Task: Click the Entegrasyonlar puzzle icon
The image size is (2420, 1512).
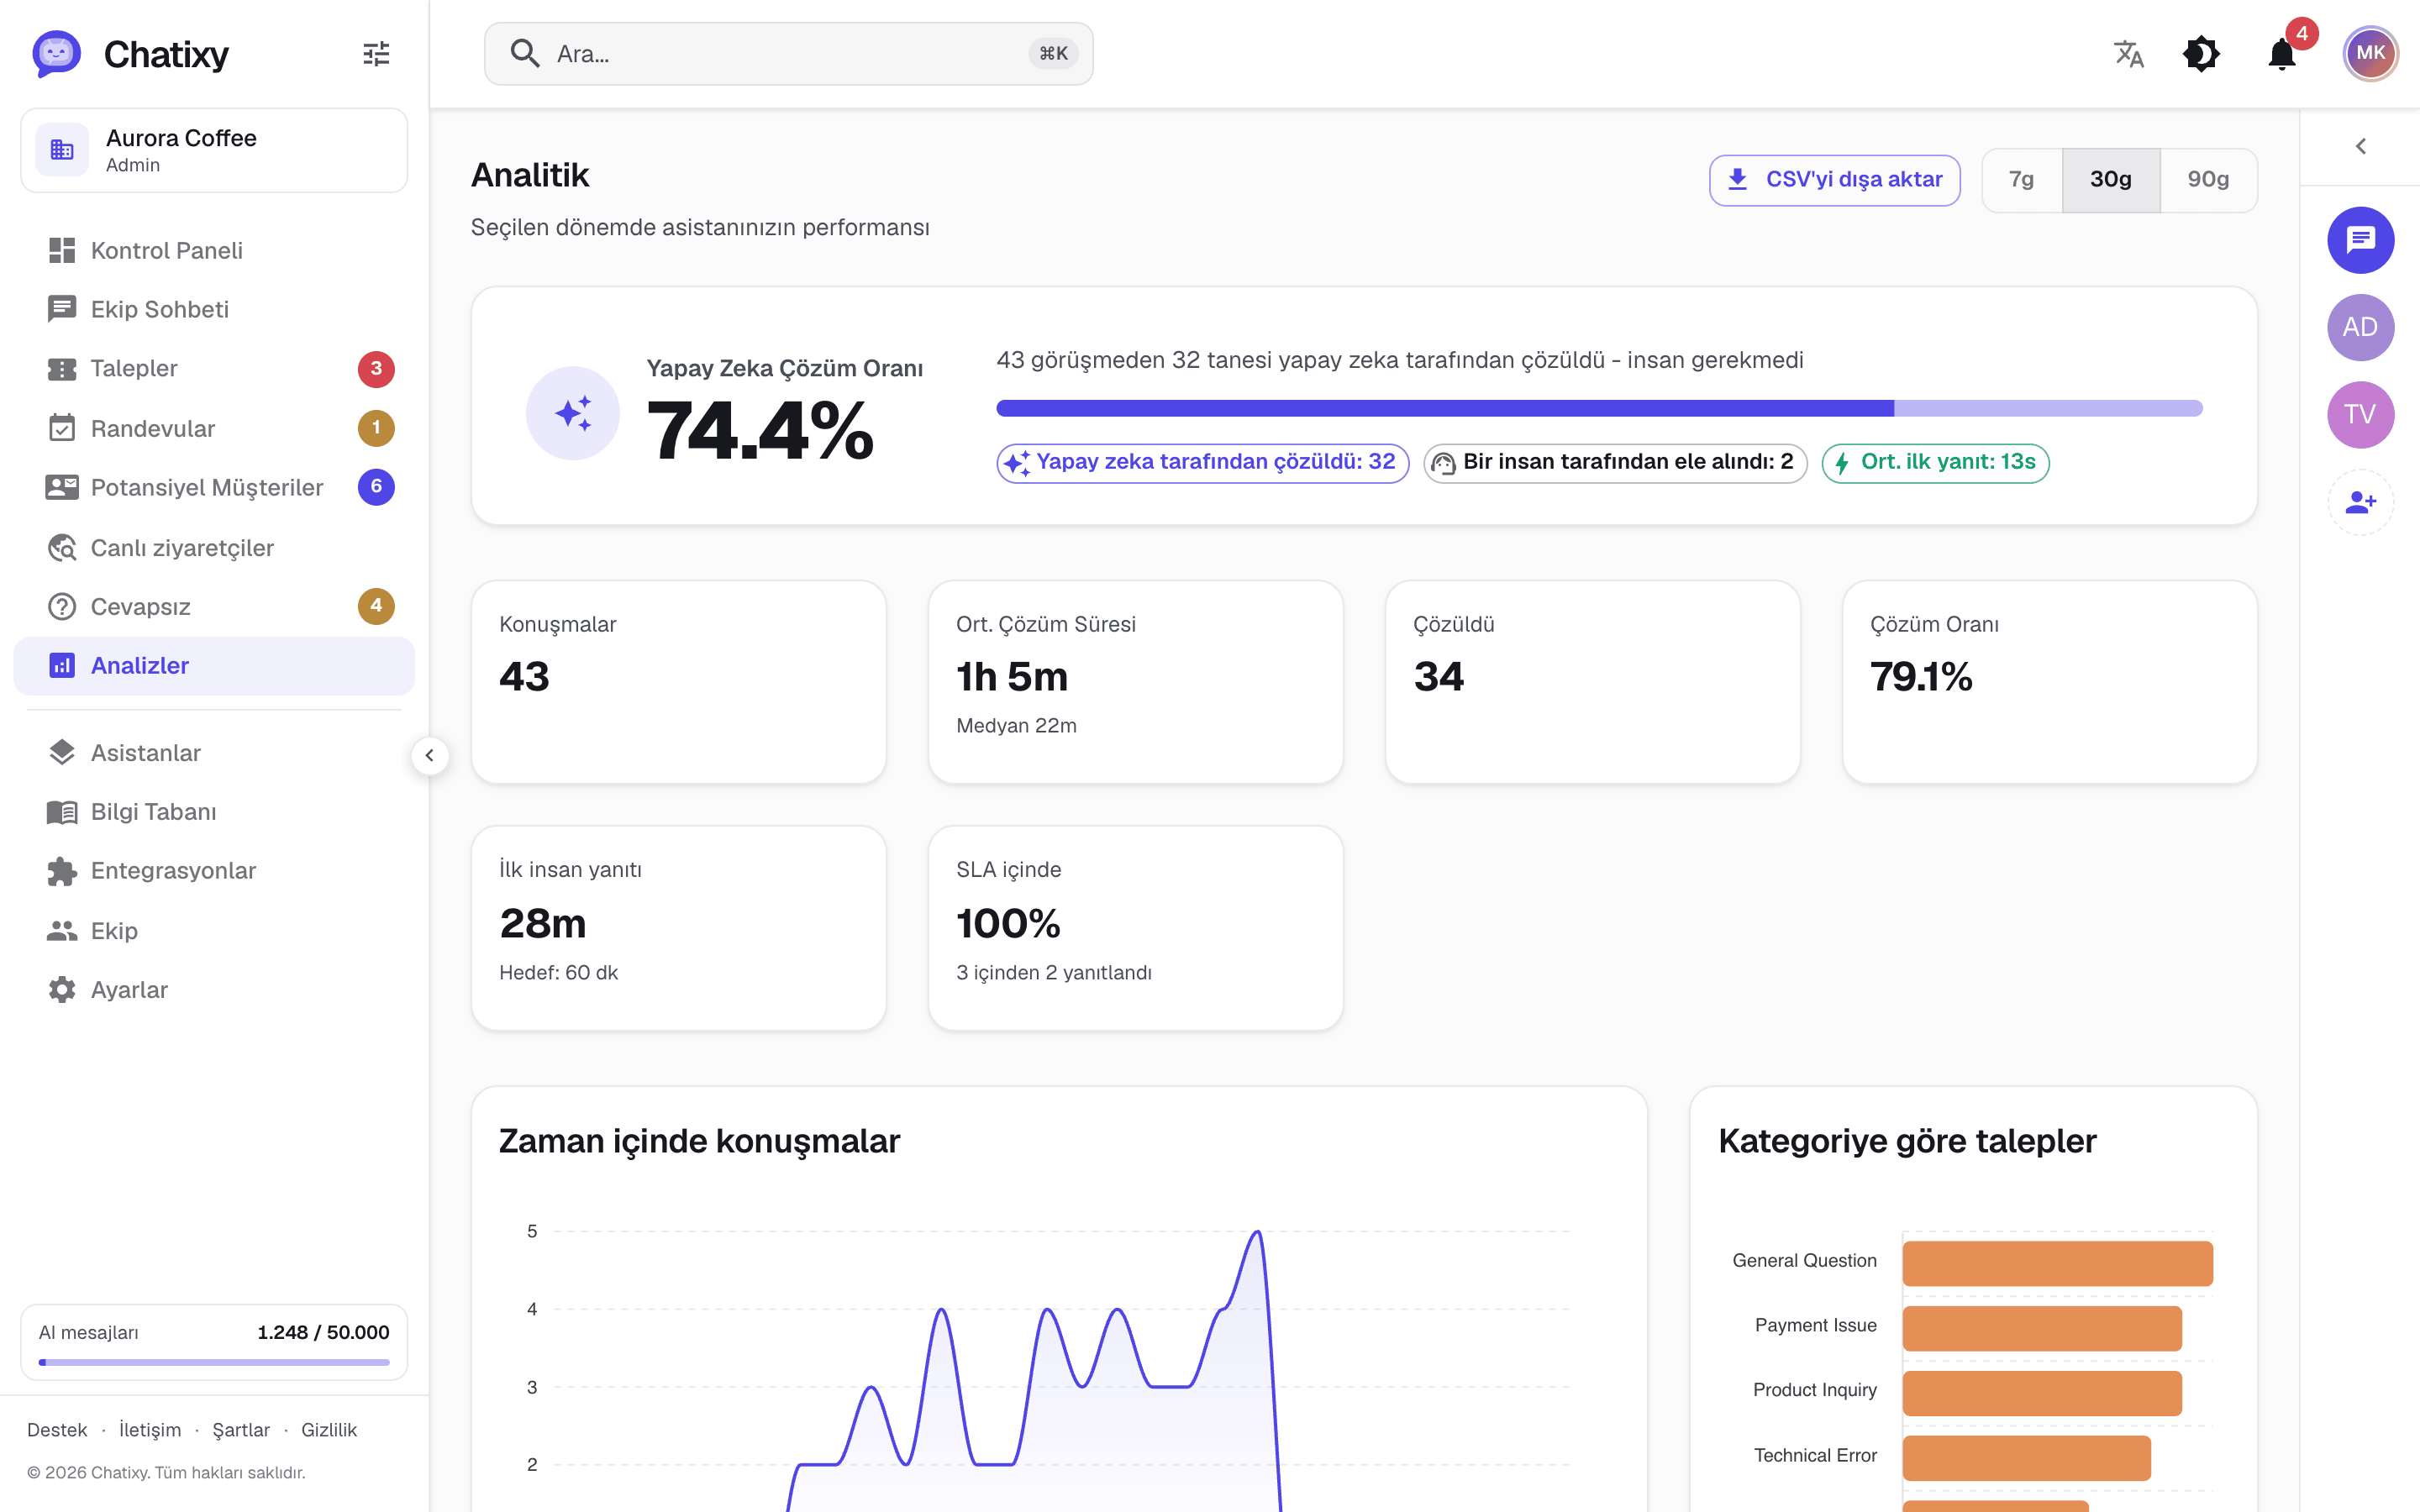Action: coord(62,871)
